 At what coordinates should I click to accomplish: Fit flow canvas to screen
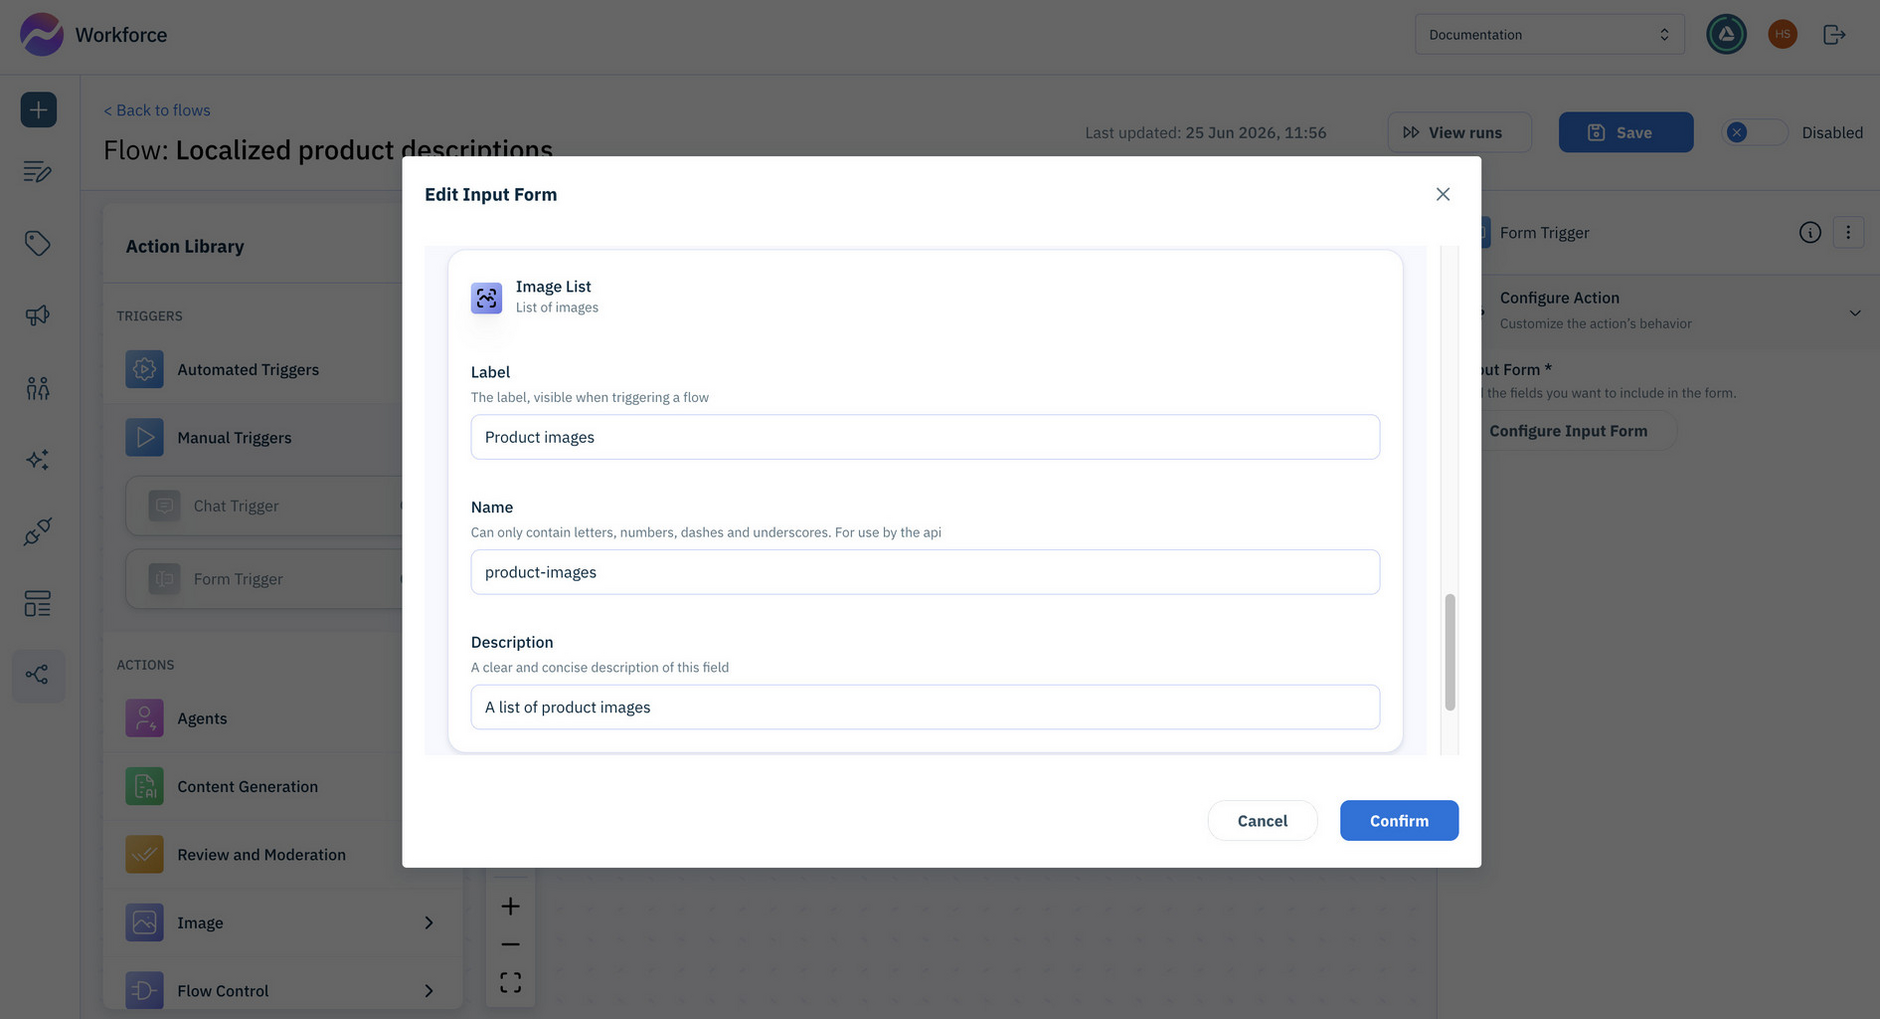point(510,983)
